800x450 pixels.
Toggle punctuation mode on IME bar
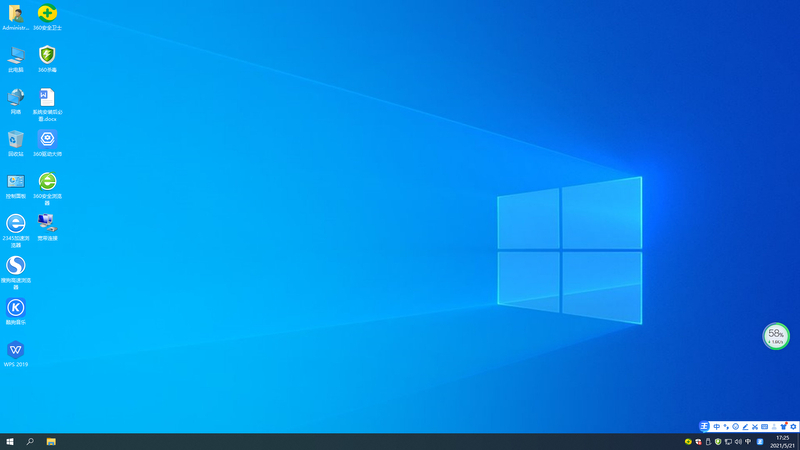coord(726,427)
